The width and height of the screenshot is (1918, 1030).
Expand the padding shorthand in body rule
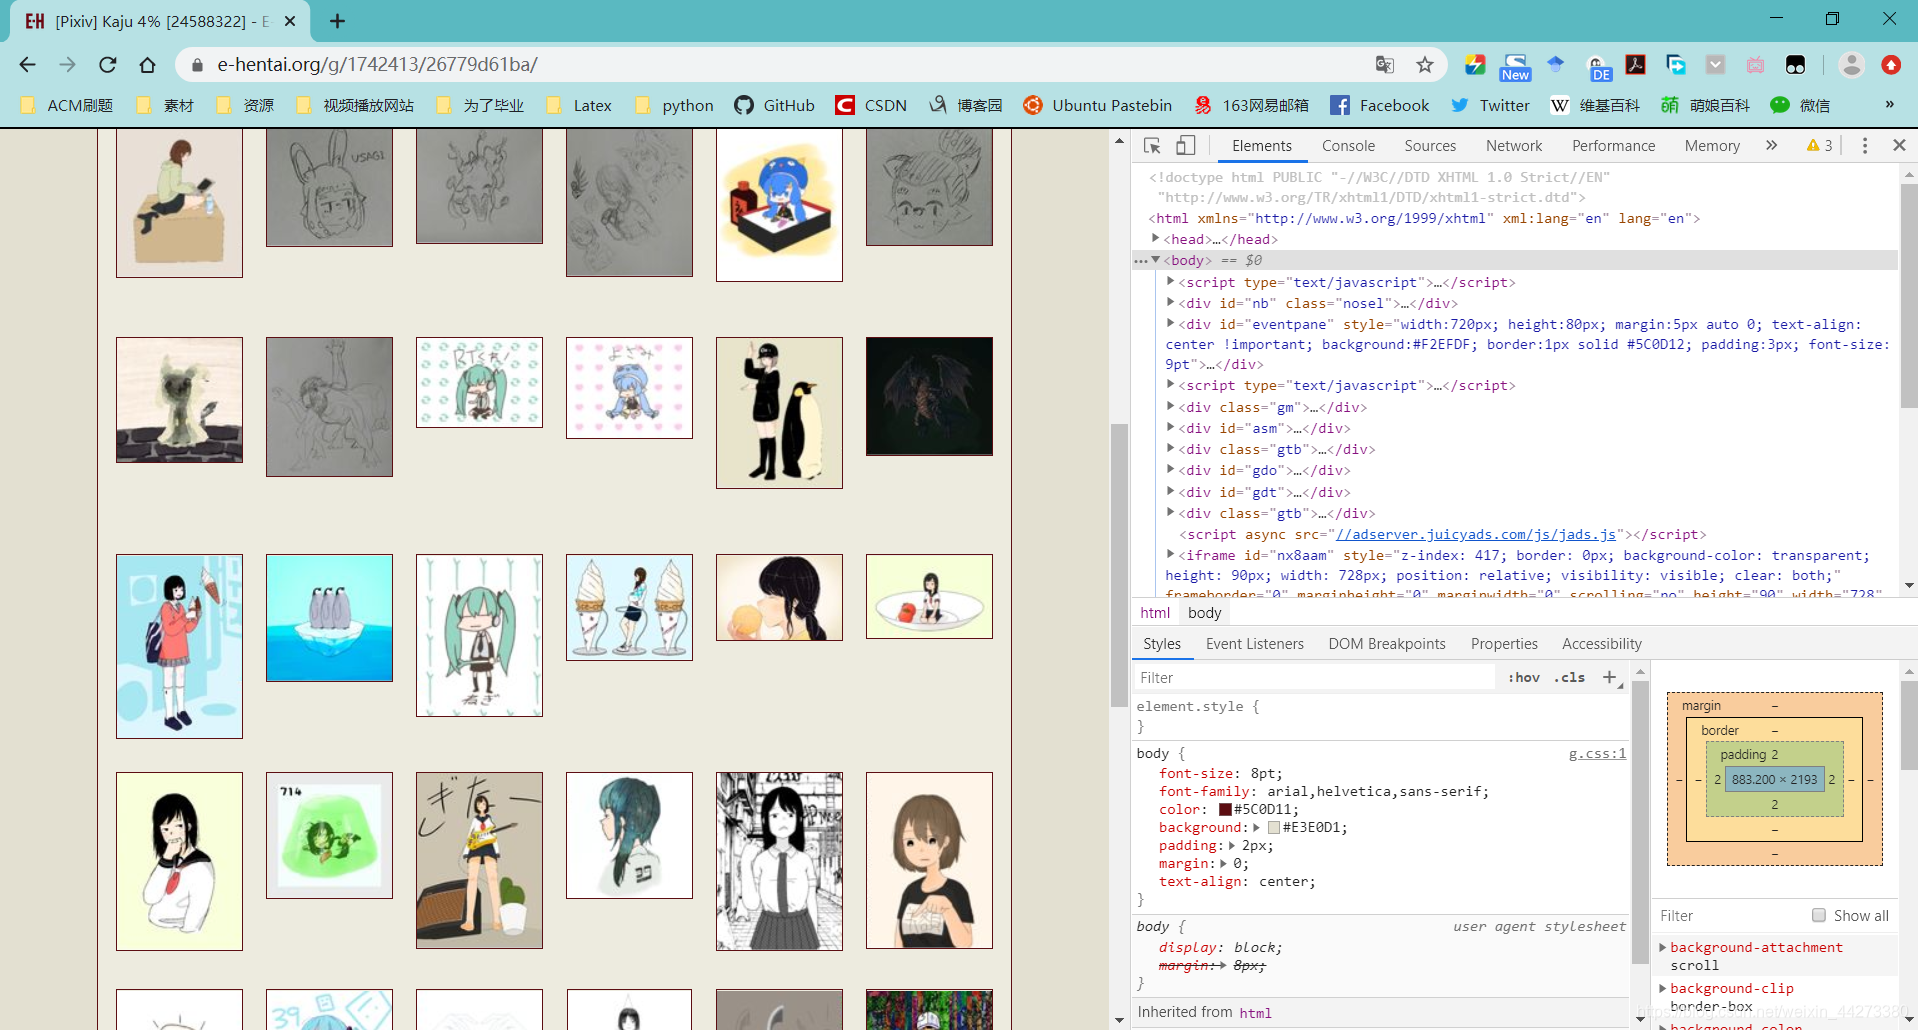[1232, 846]
